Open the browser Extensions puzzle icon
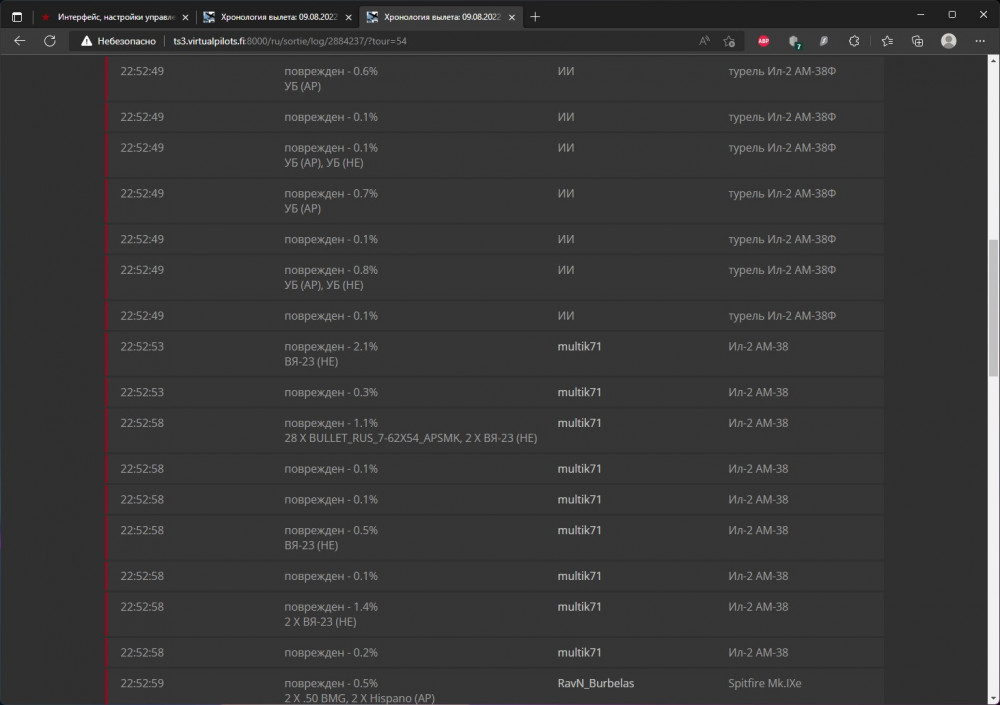The width and height of the screenshot is (1000, 705). point(854,41)
